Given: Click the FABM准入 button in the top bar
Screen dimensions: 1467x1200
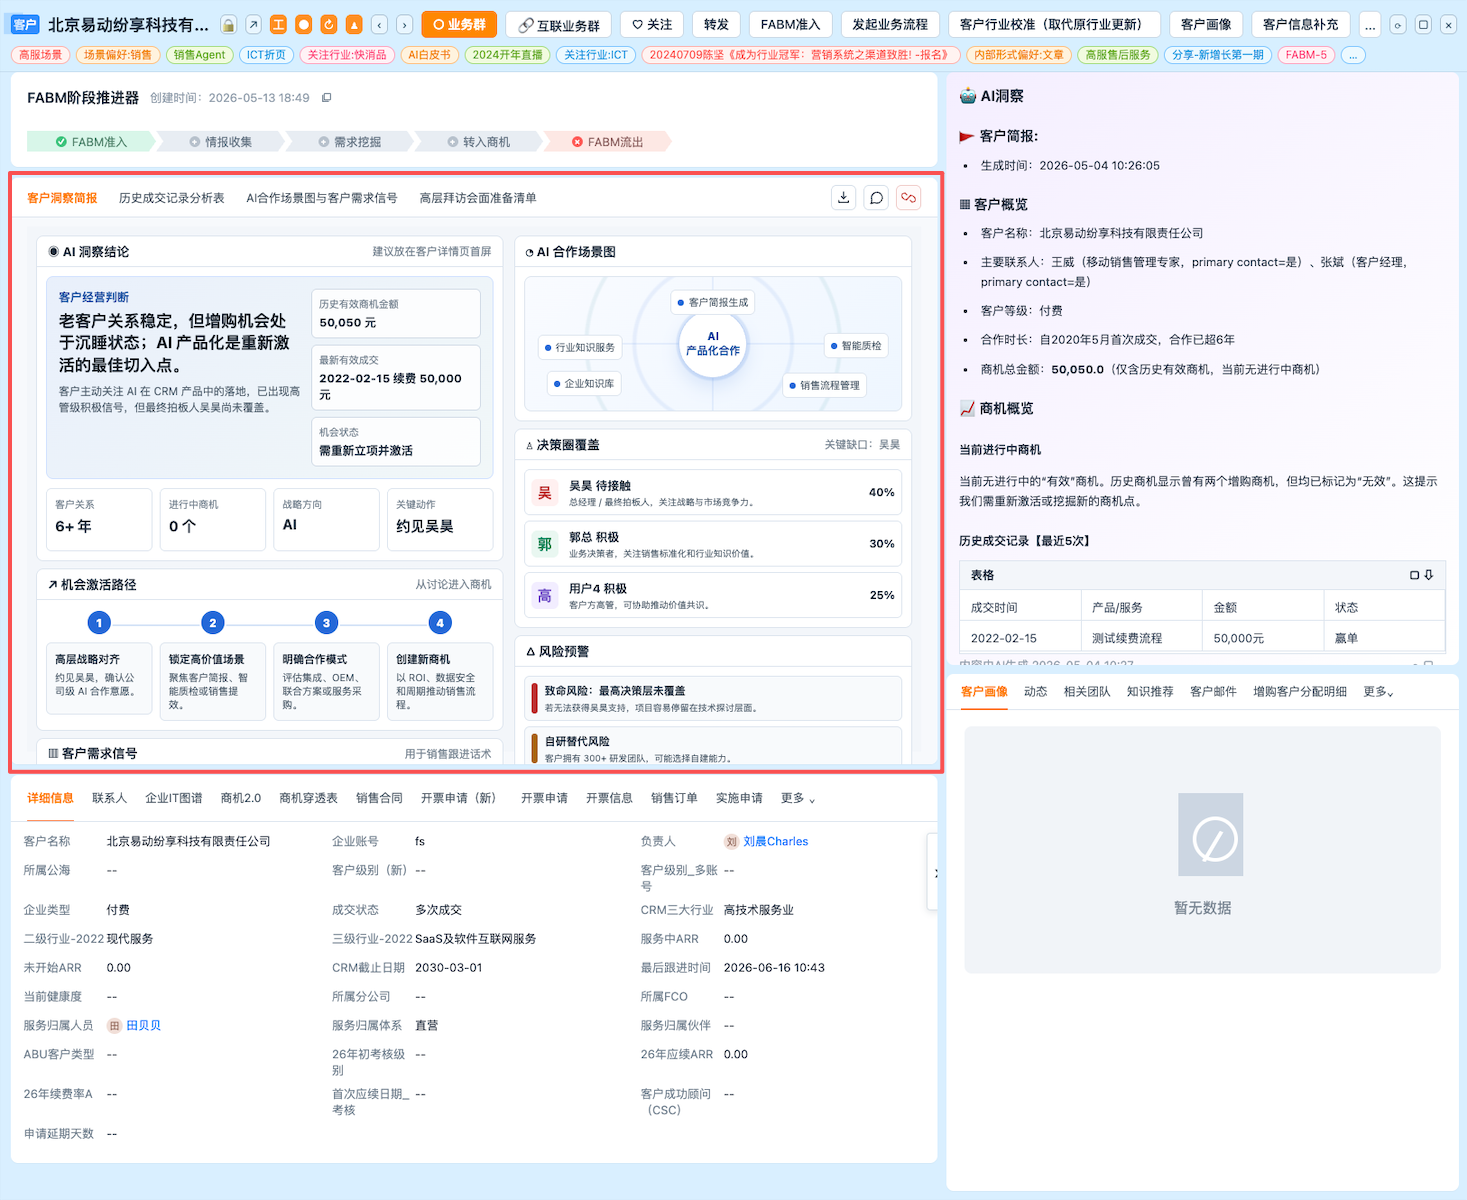Looking at the screenshot, I should coord(790,25).
